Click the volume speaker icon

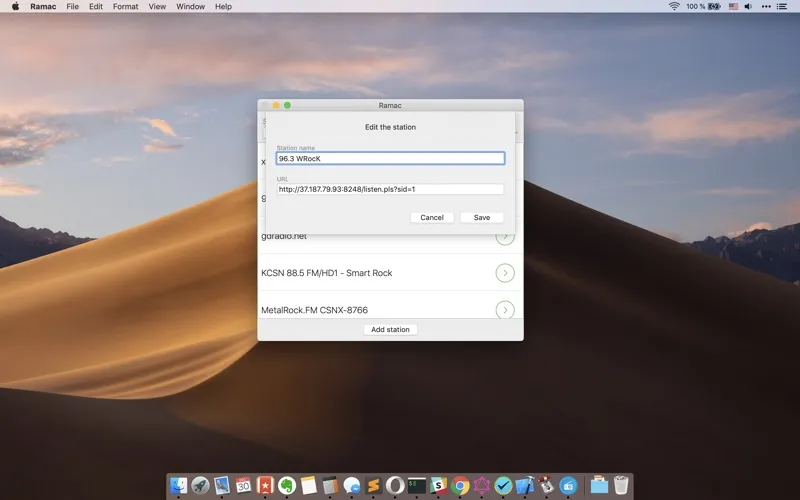pyautogui.click(x=748, y=6)
